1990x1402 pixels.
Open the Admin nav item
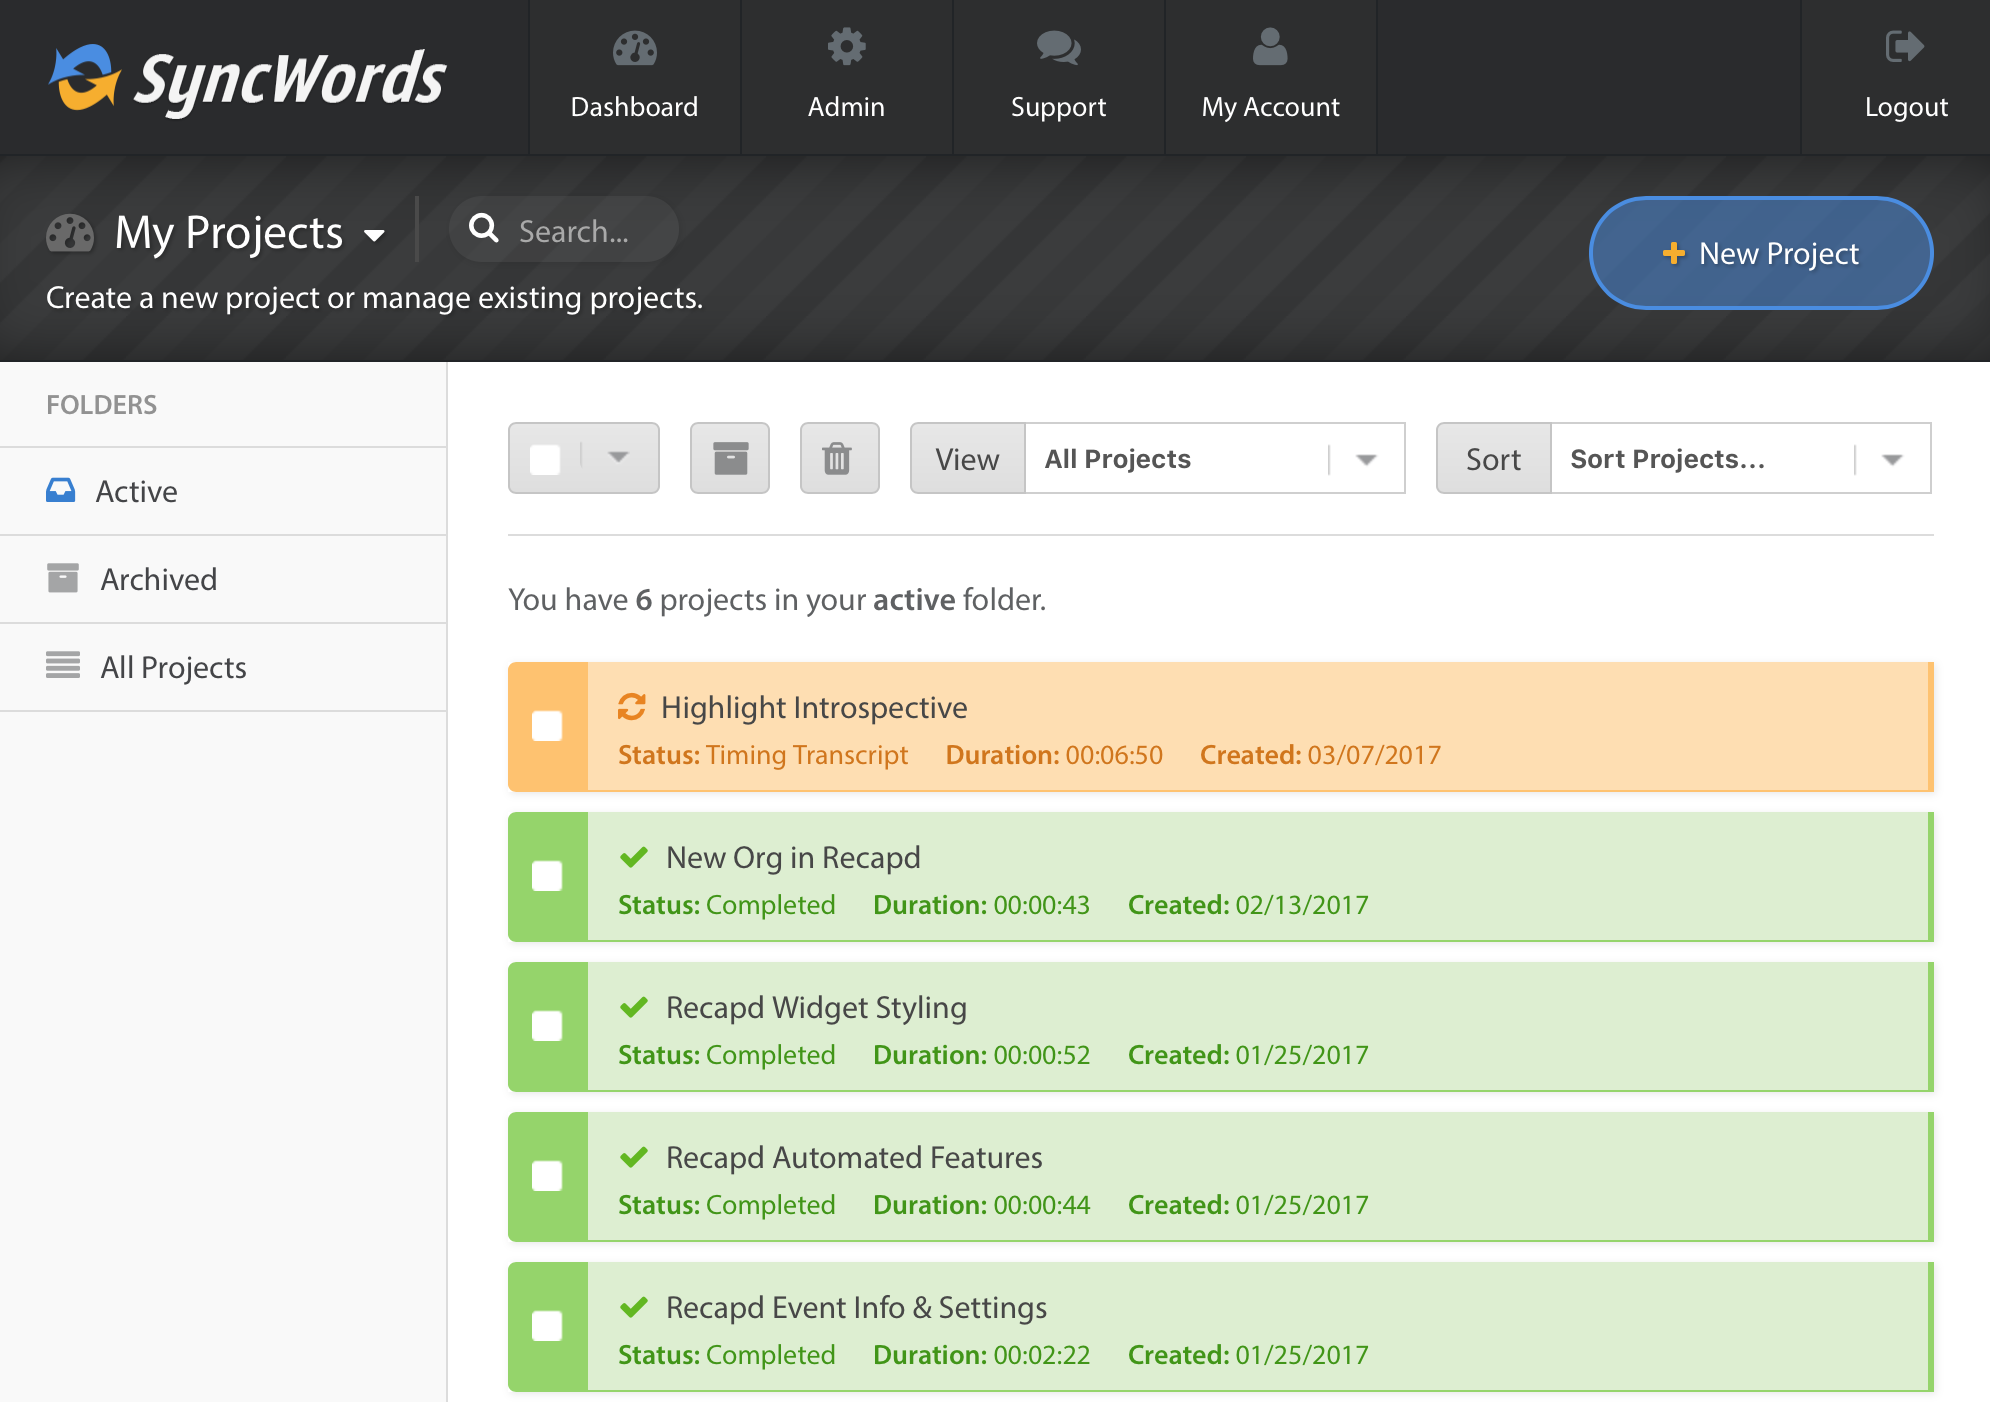pos(846,77)
